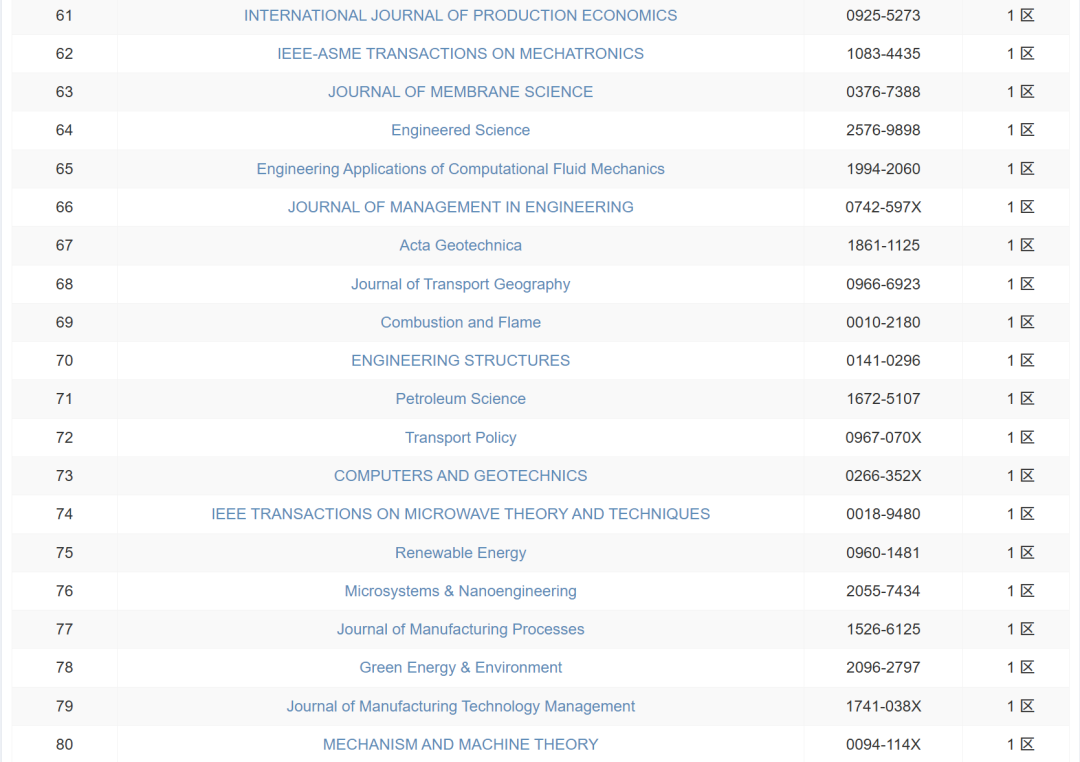Click the 区 icon for ENGINEERING STRUCTURES
Screen dimensions: 1080x762
pos(1027,360)
